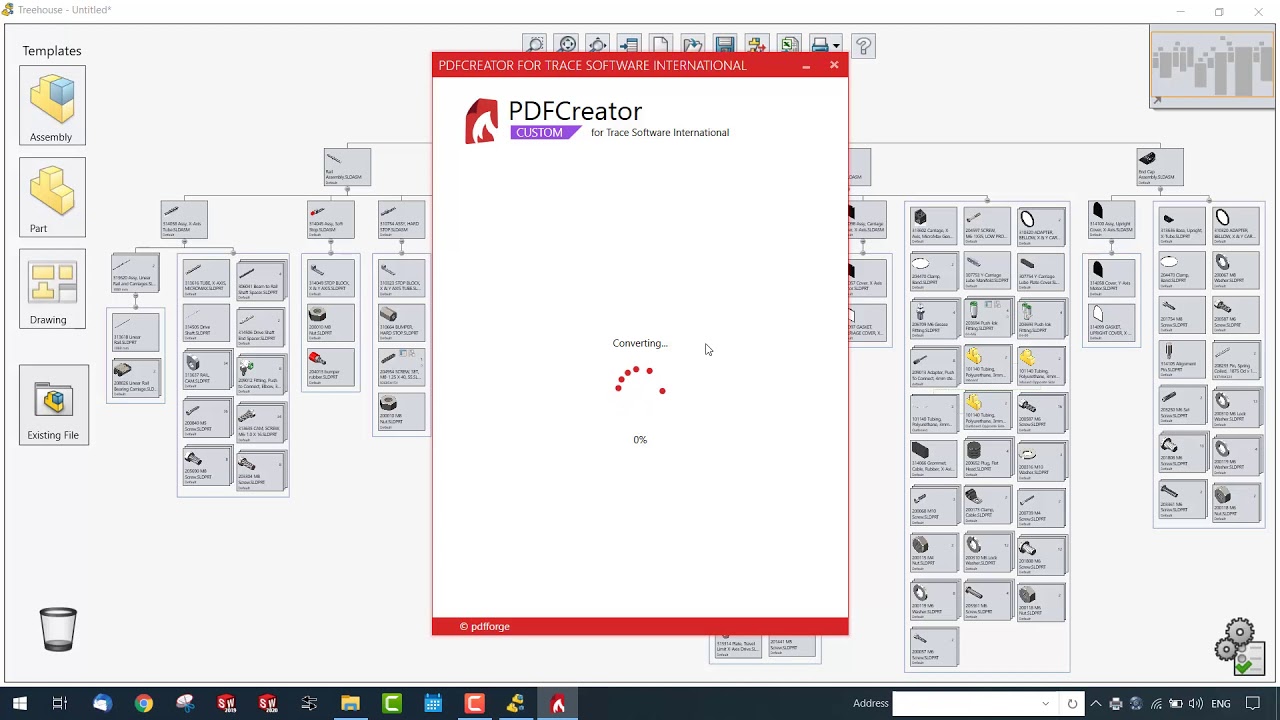
Task: Open the list view toolbar icon
Action: pos(629,45)
